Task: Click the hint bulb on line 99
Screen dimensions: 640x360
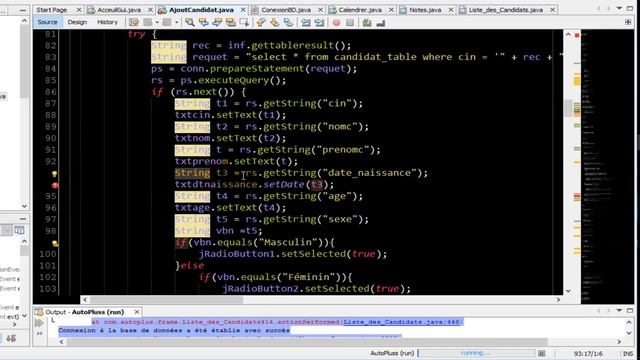Action: 55,244
